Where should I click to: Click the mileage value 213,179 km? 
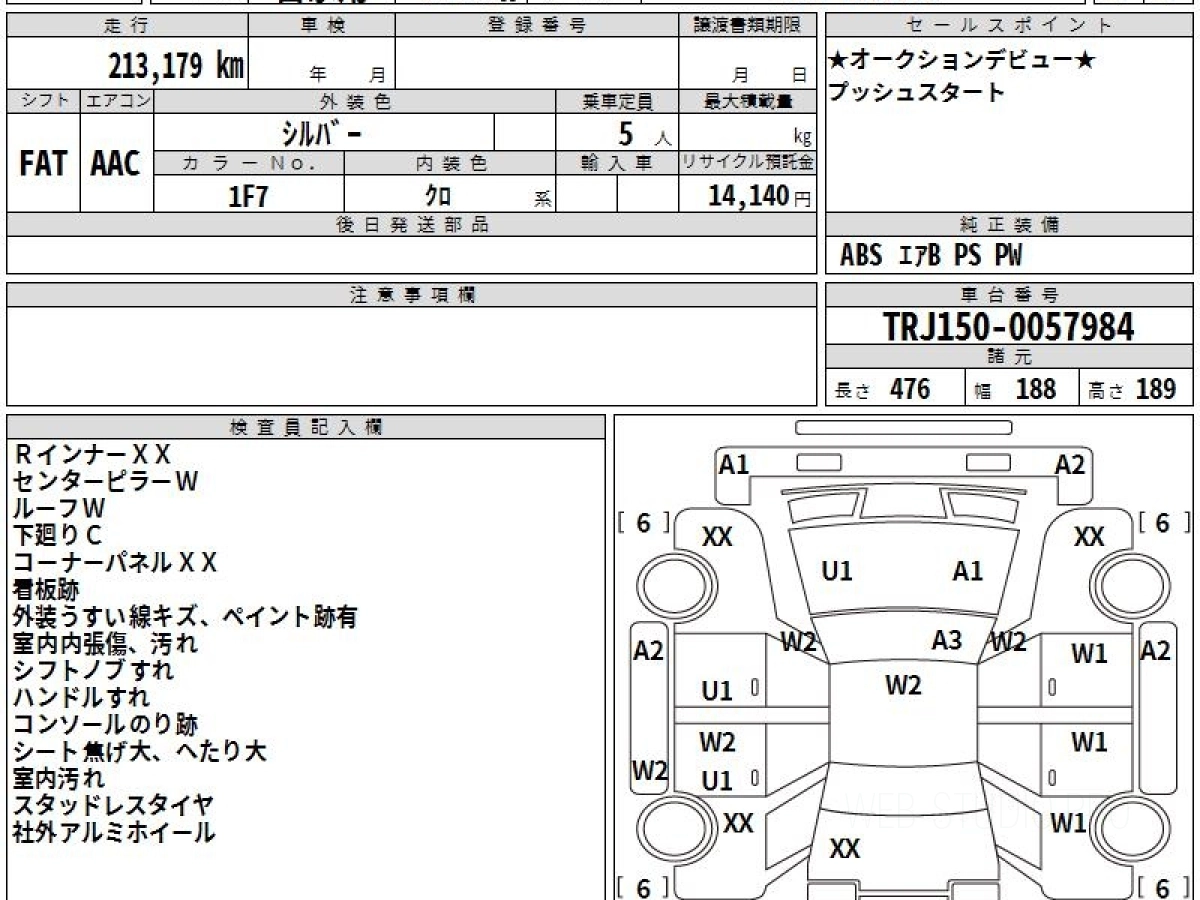click(176, 66)
